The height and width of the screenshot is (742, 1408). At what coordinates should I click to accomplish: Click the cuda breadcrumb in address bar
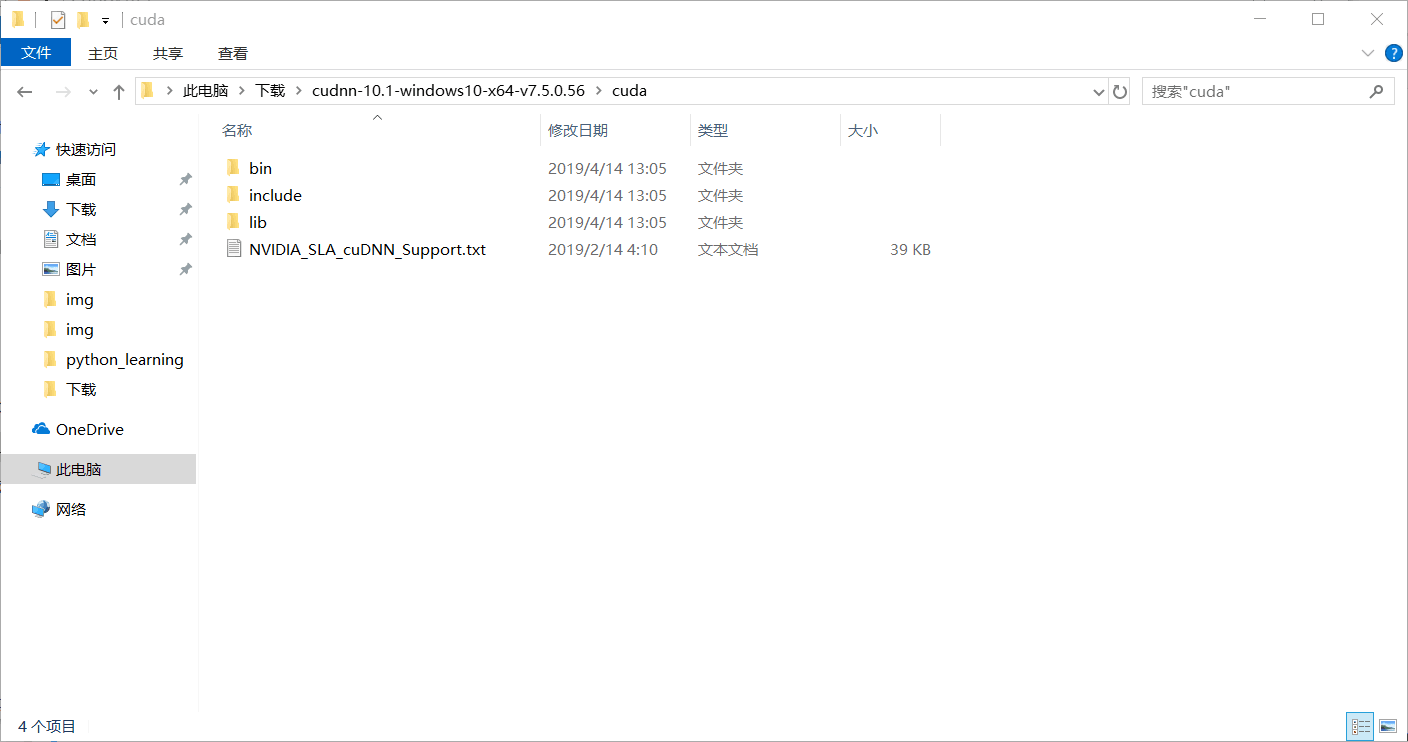629,91
